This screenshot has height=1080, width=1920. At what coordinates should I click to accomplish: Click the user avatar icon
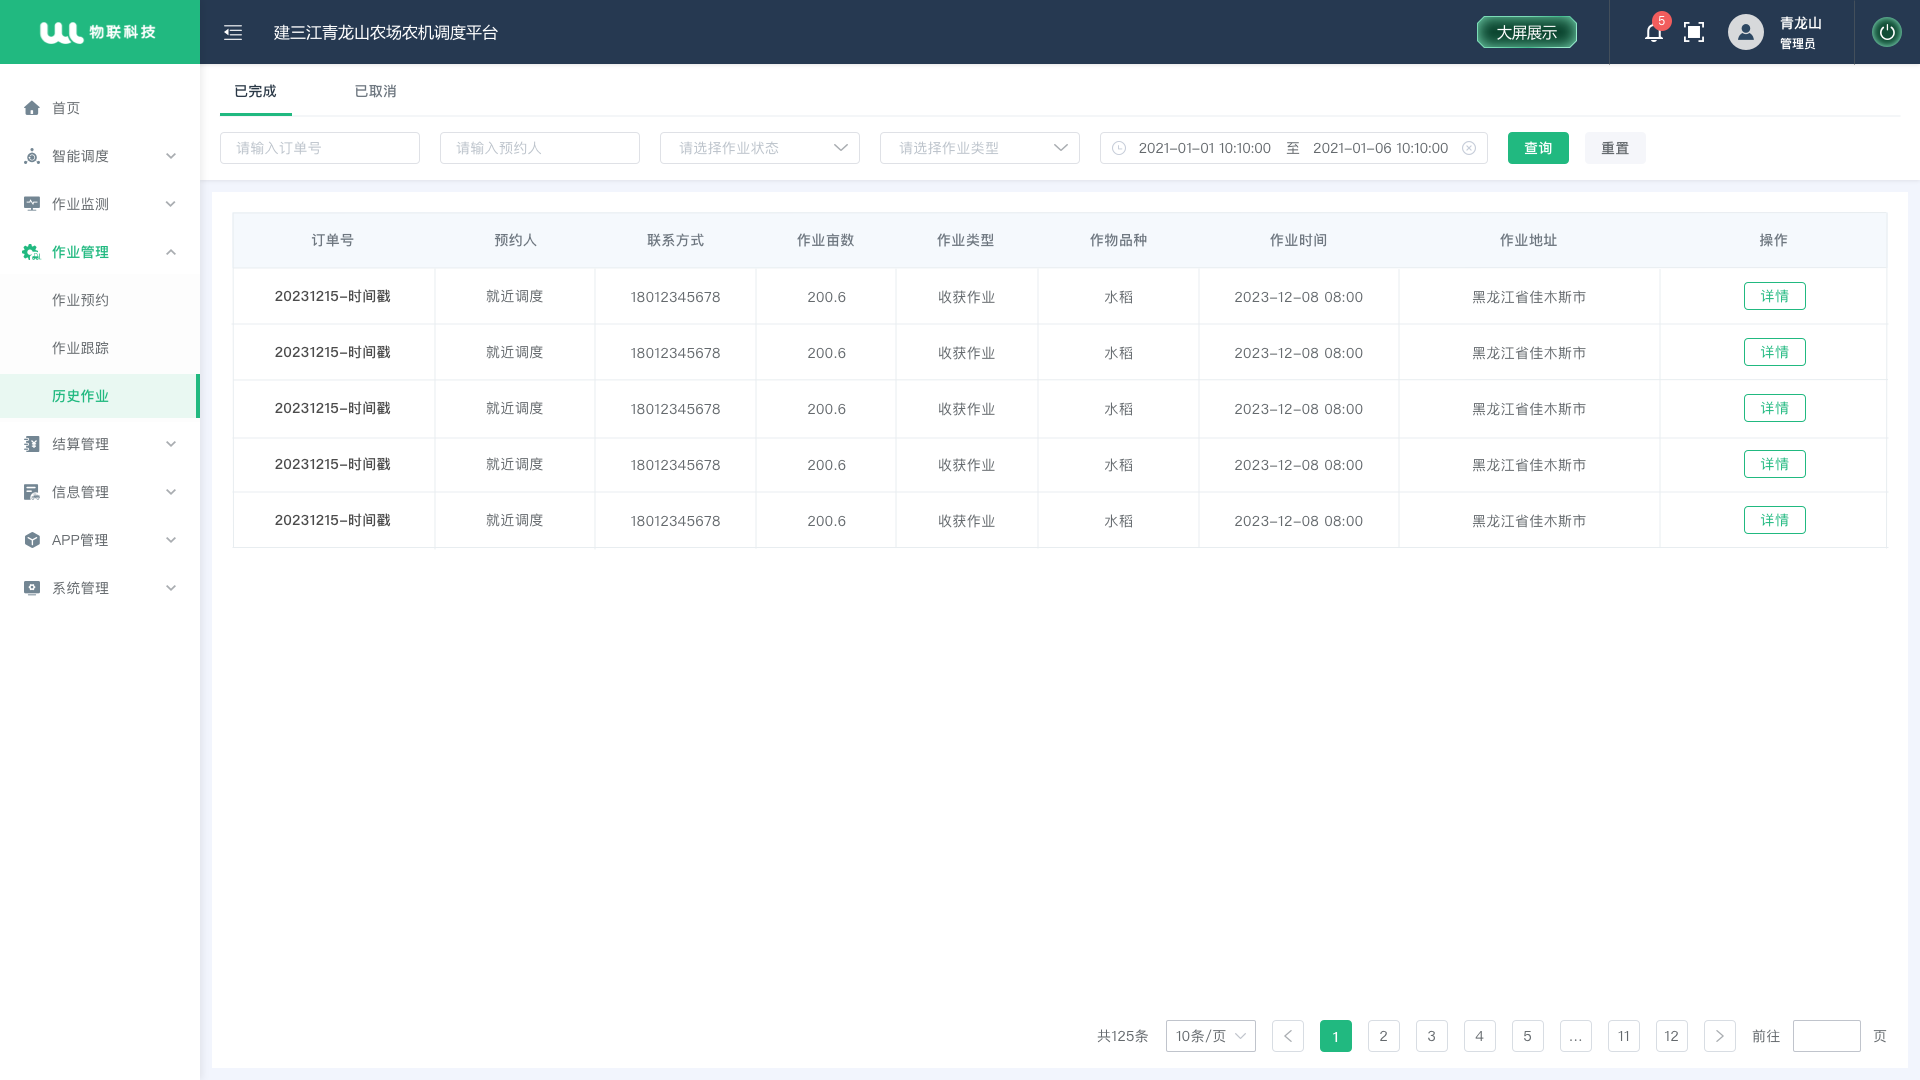[x=1746, y=32]
